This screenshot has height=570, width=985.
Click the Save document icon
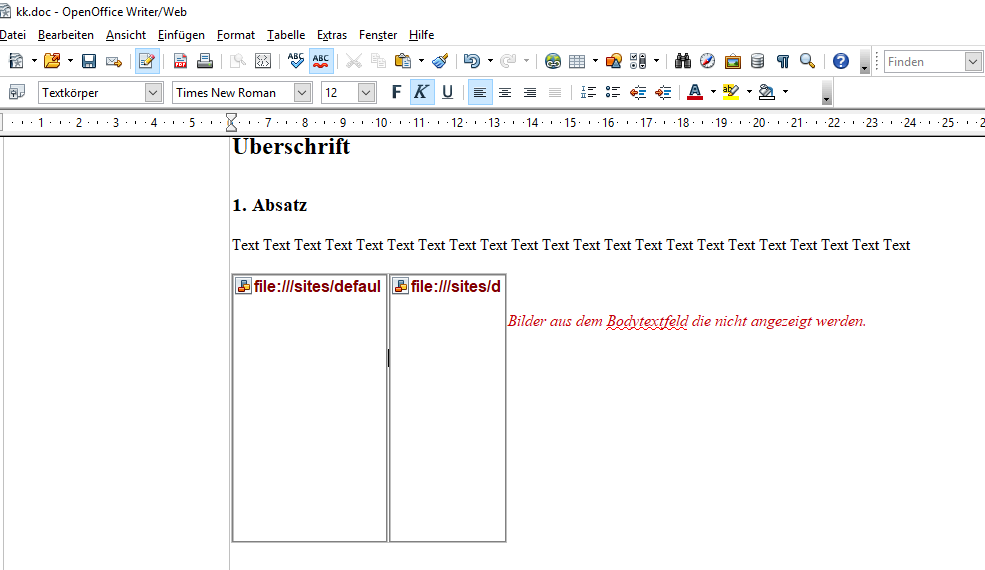point(89,61)
